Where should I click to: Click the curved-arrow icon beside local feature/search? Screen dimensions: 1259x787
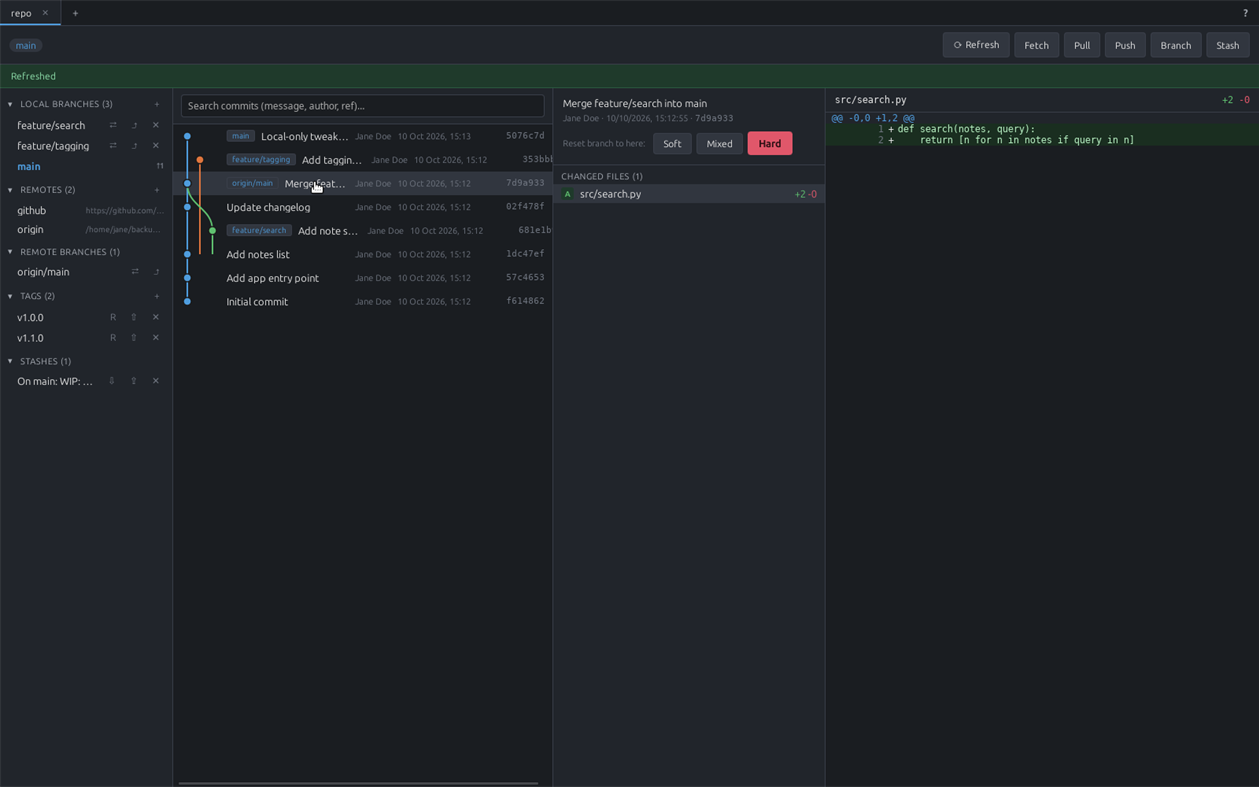134,125
